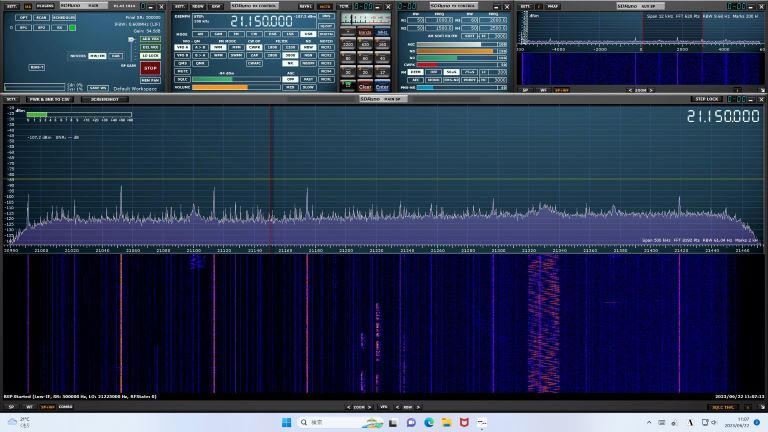This screenshot has width=768, height=432.
Task: Click the SCREENSHOT button above the spectrum
Action: 103,99
